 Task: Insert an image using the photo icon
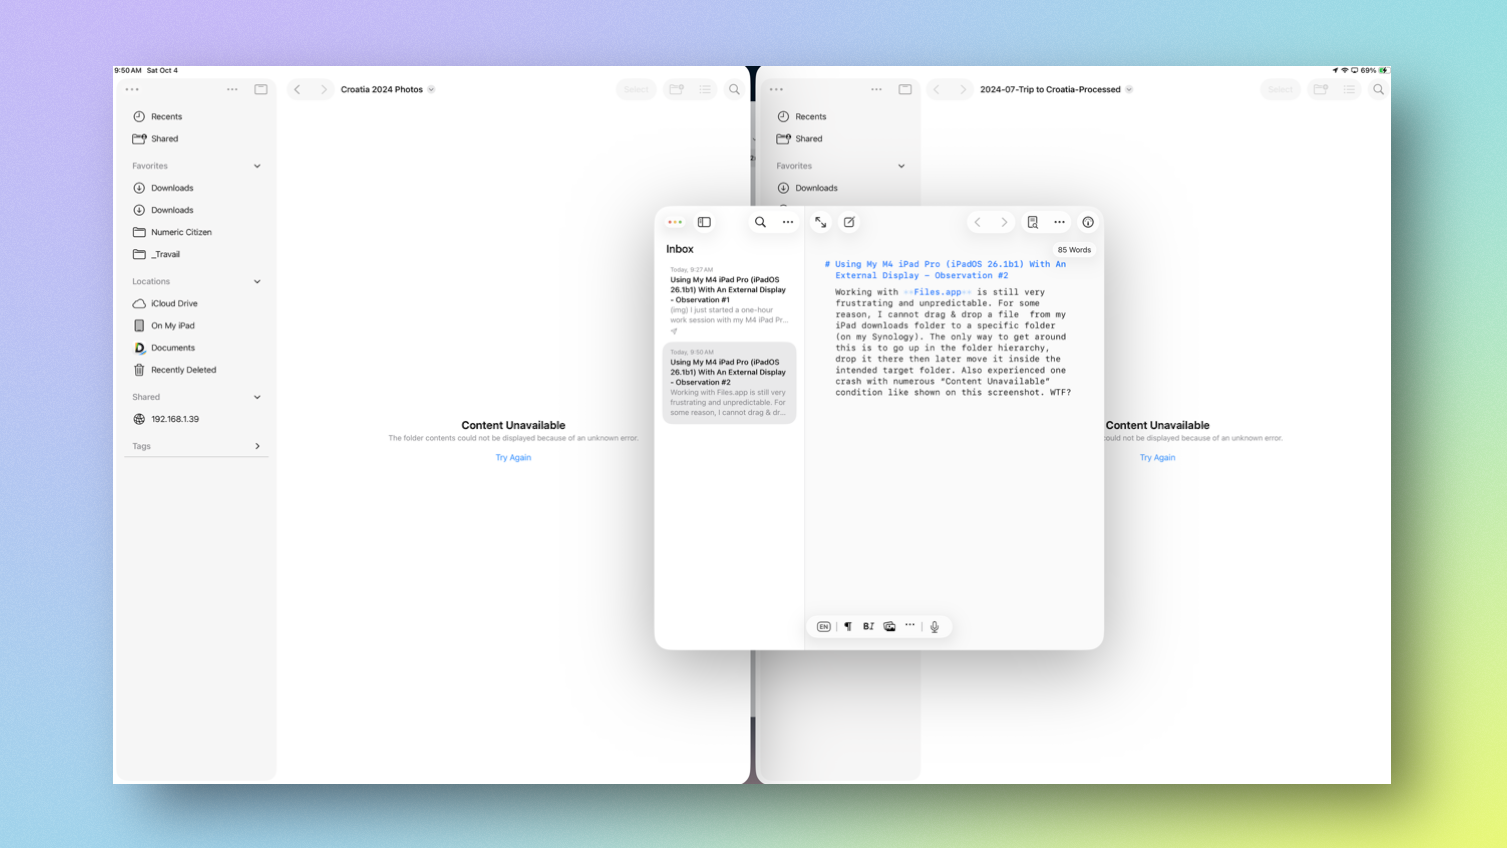pyautogui.click(x=888, y=626)
